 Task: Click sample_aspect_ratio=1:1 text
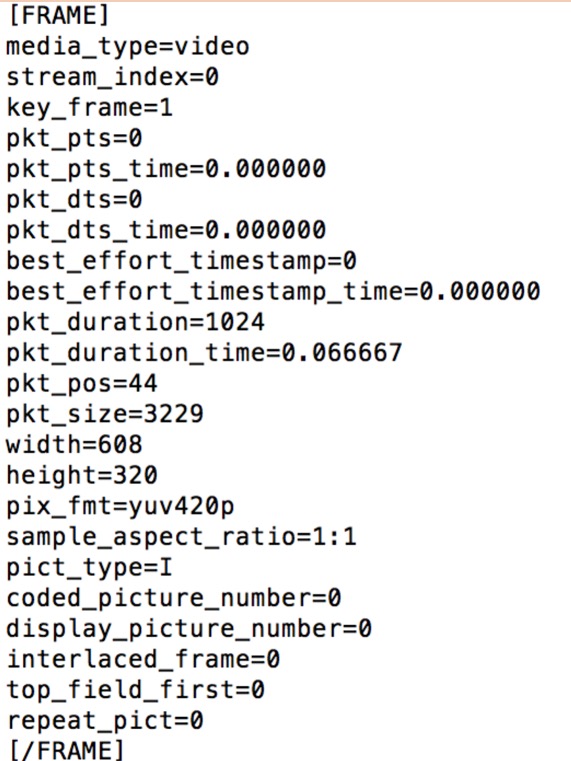coord(181,536)
